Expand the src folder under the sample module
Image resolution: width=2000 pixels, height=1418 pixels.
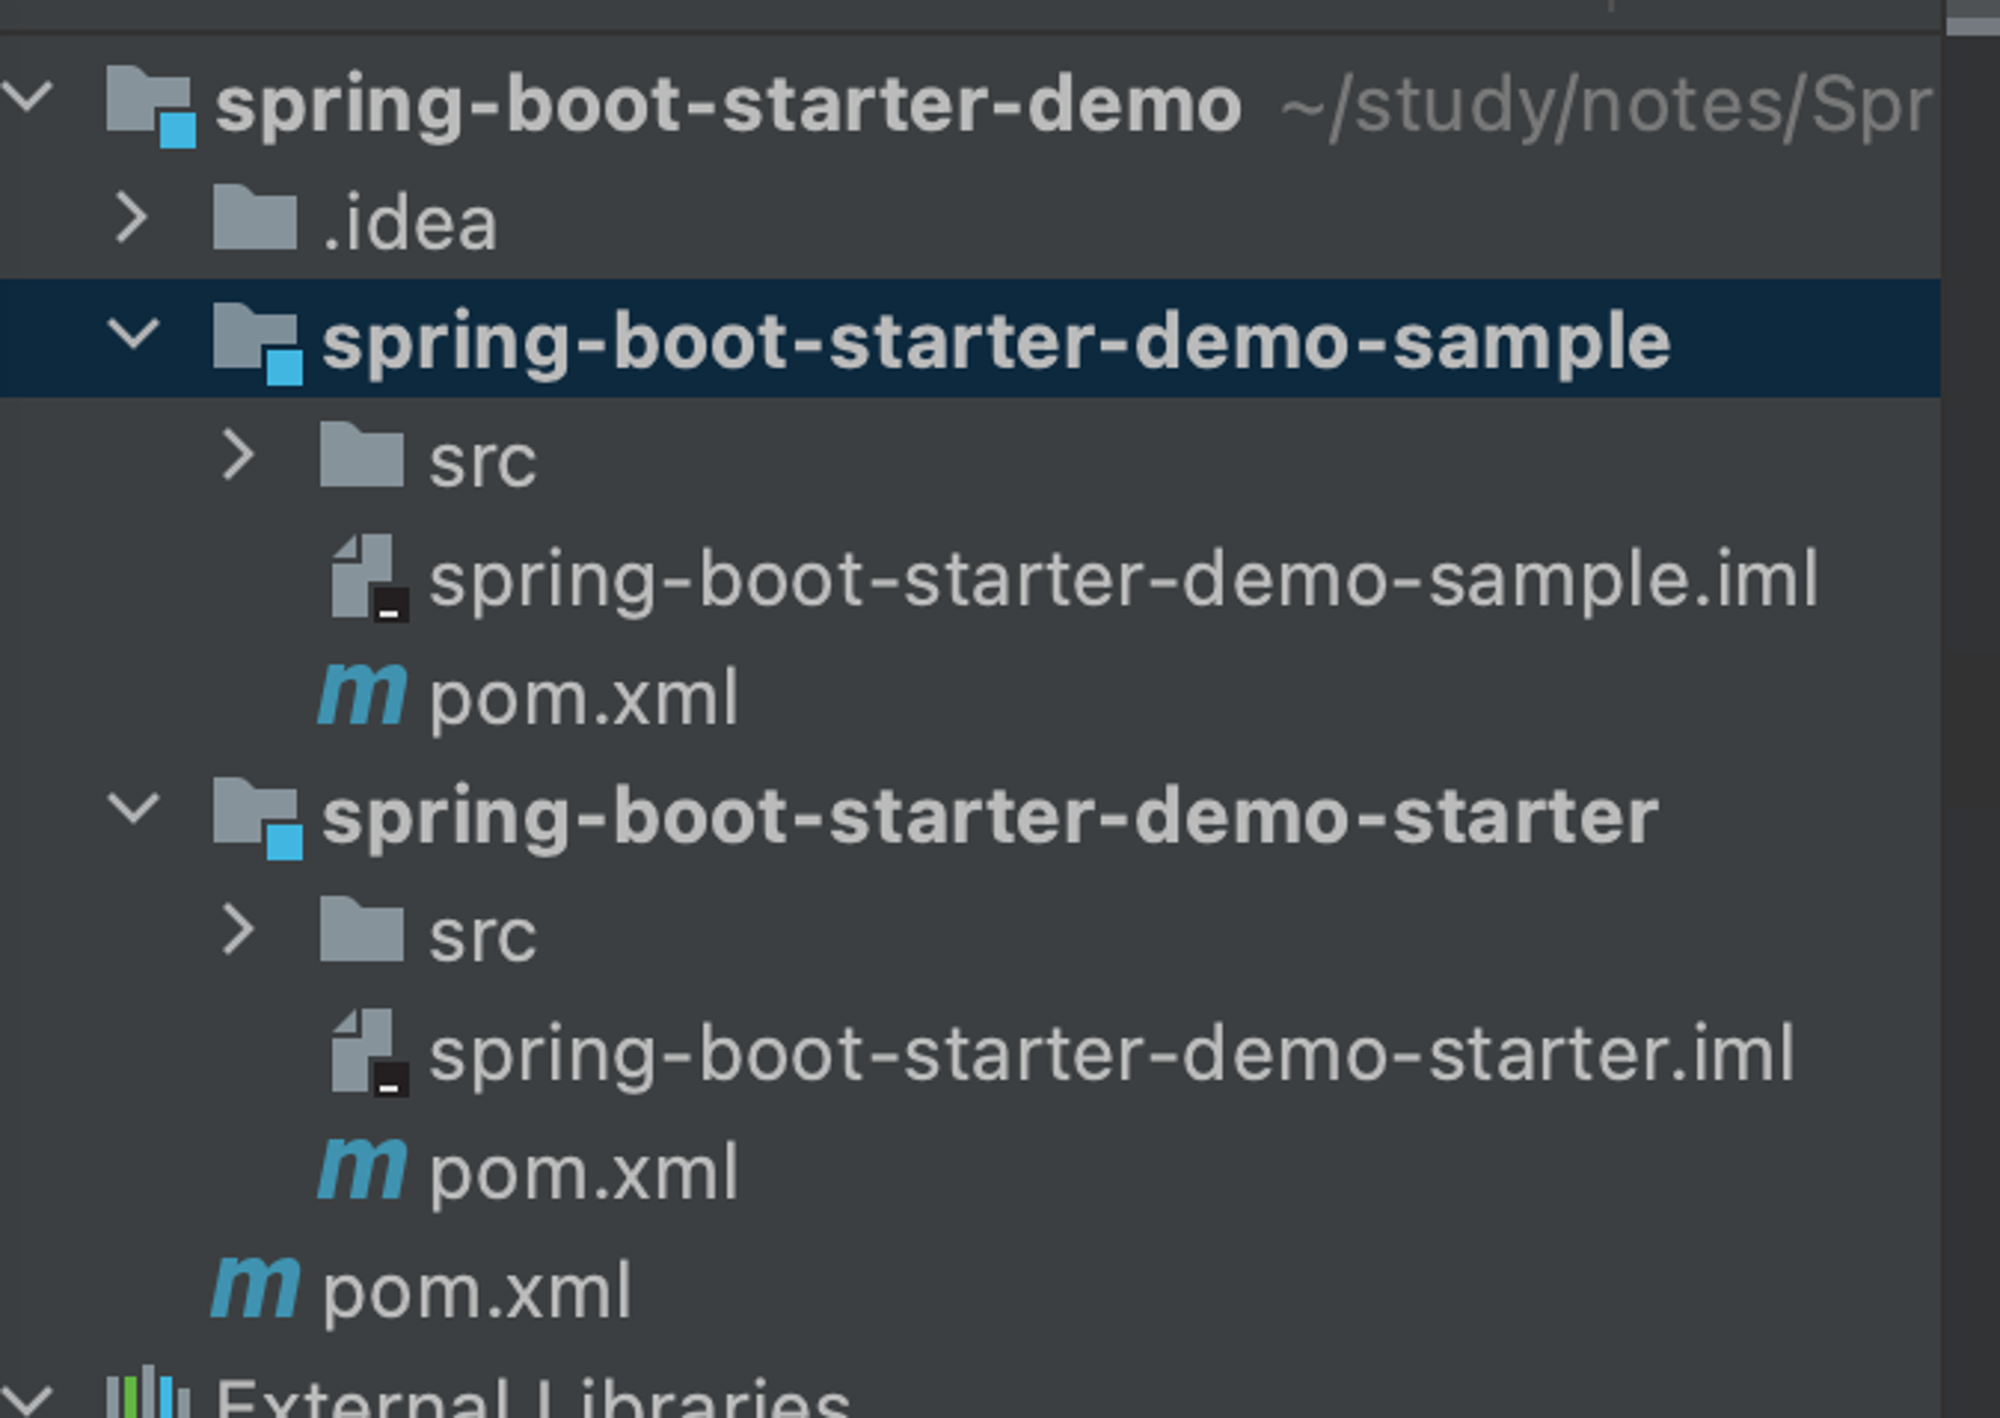[x=238, y=455]
